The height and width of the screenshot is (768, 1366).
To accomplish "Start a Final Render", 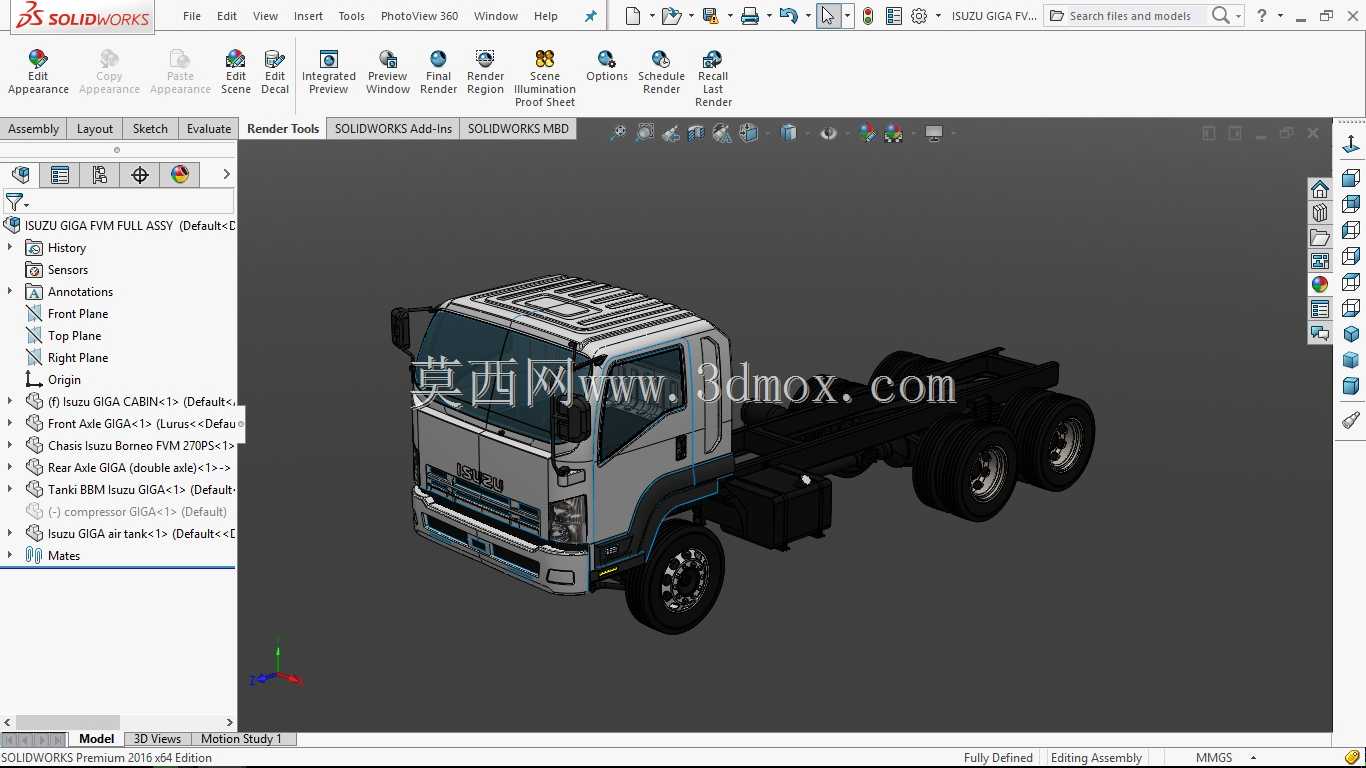I will [x=438, y=72].
